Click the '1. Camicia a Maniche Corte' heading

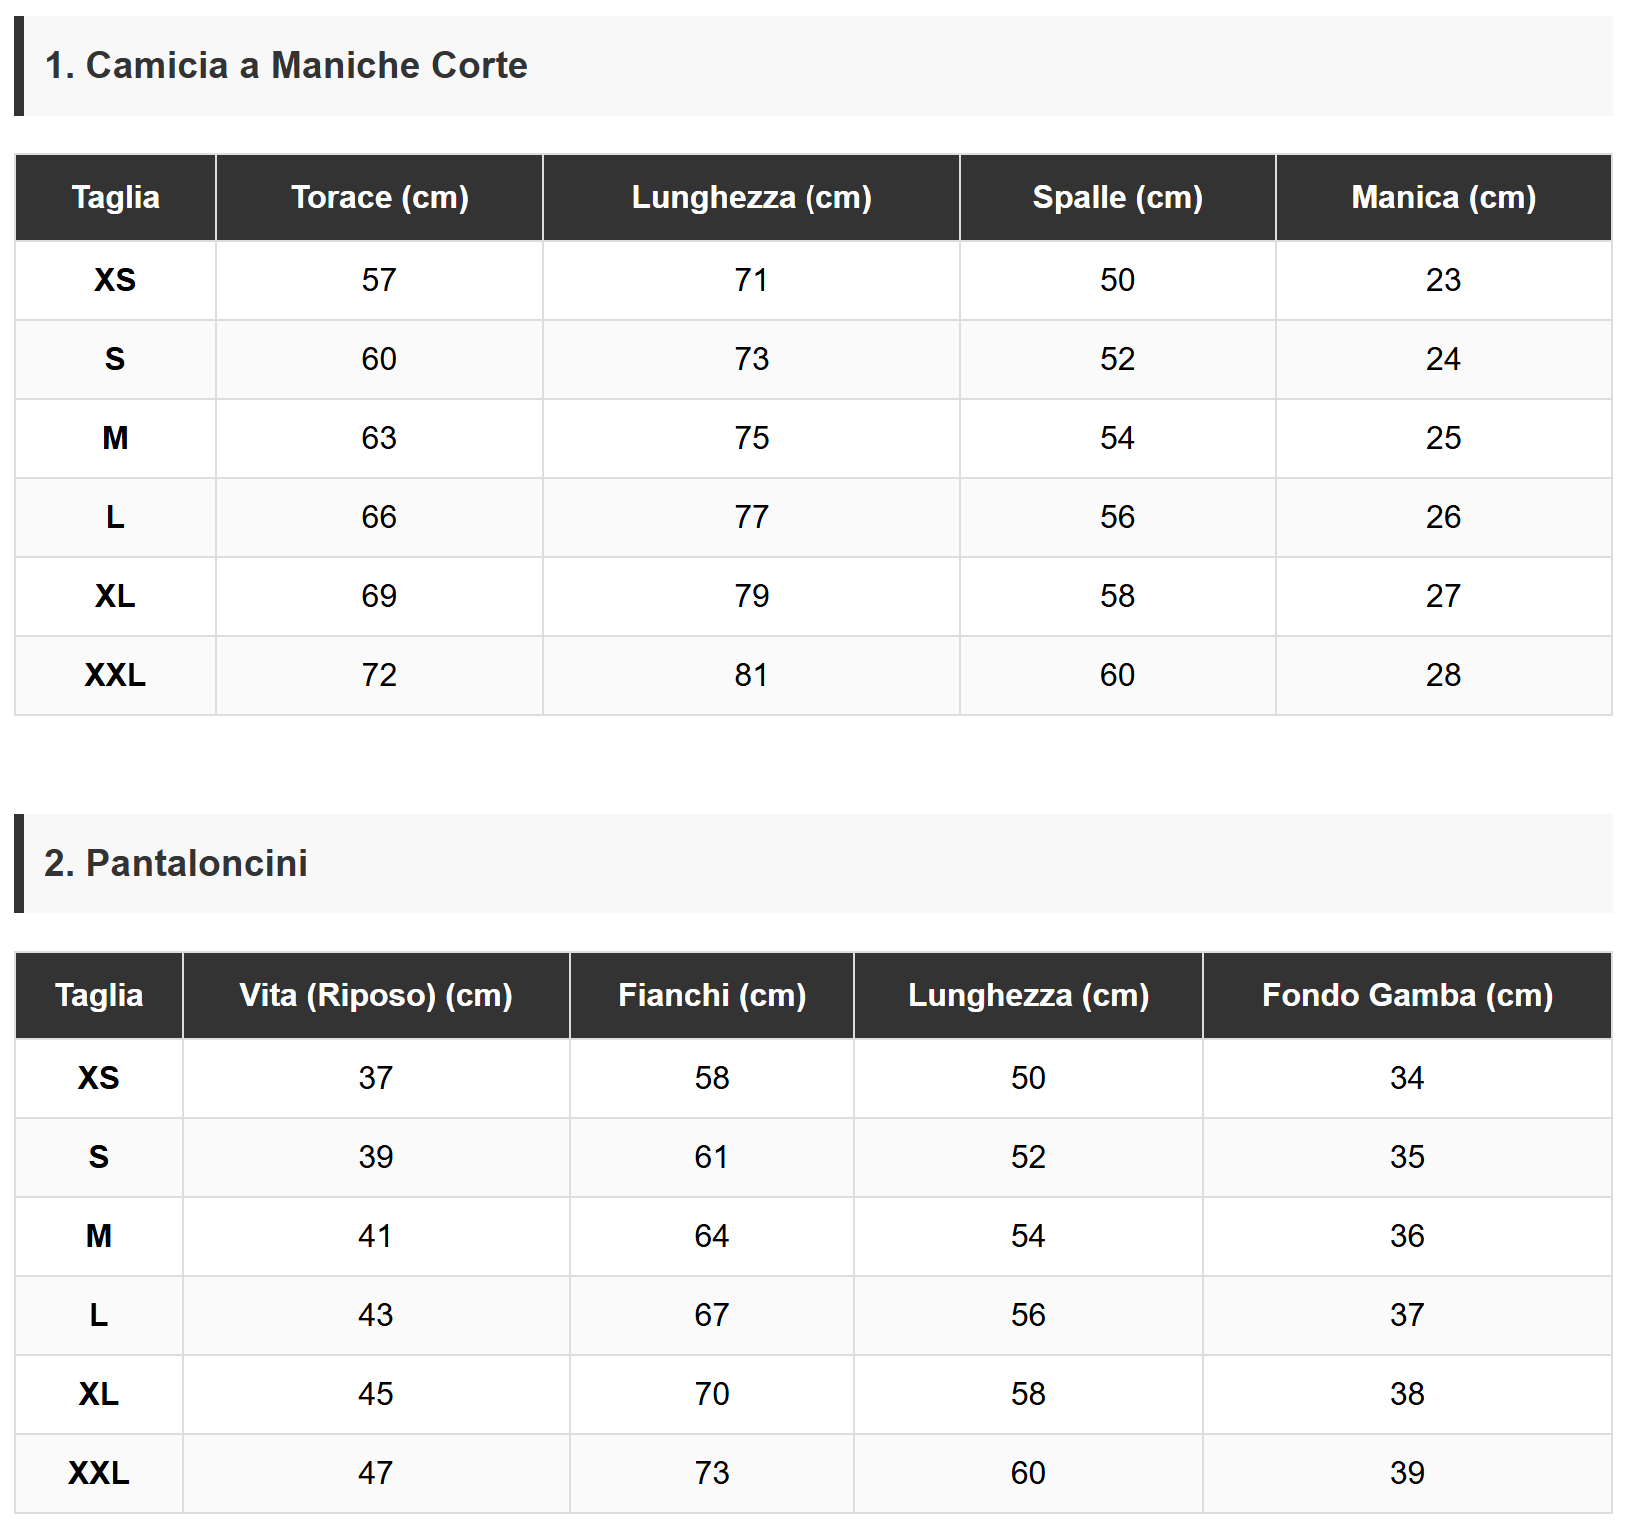click(x=286, y=65)
